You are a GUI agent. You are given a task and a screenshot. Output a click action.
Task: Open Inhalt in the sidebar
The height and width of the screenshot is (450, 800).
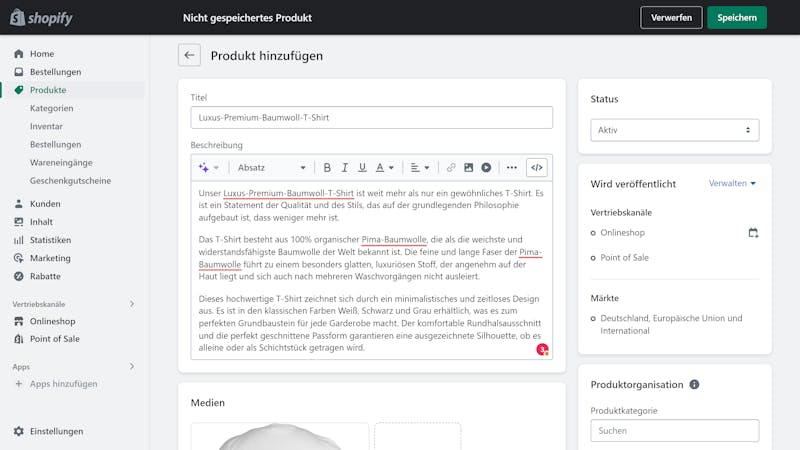41,222
